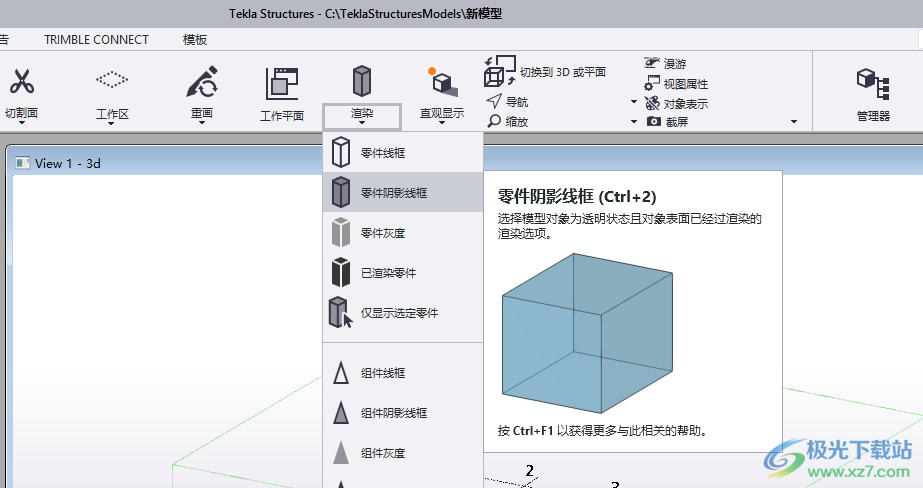Viewport: 923px width, 488px height.
Task: Open the TRIMBLE CONNECT tab
Action: click(97, 39)
